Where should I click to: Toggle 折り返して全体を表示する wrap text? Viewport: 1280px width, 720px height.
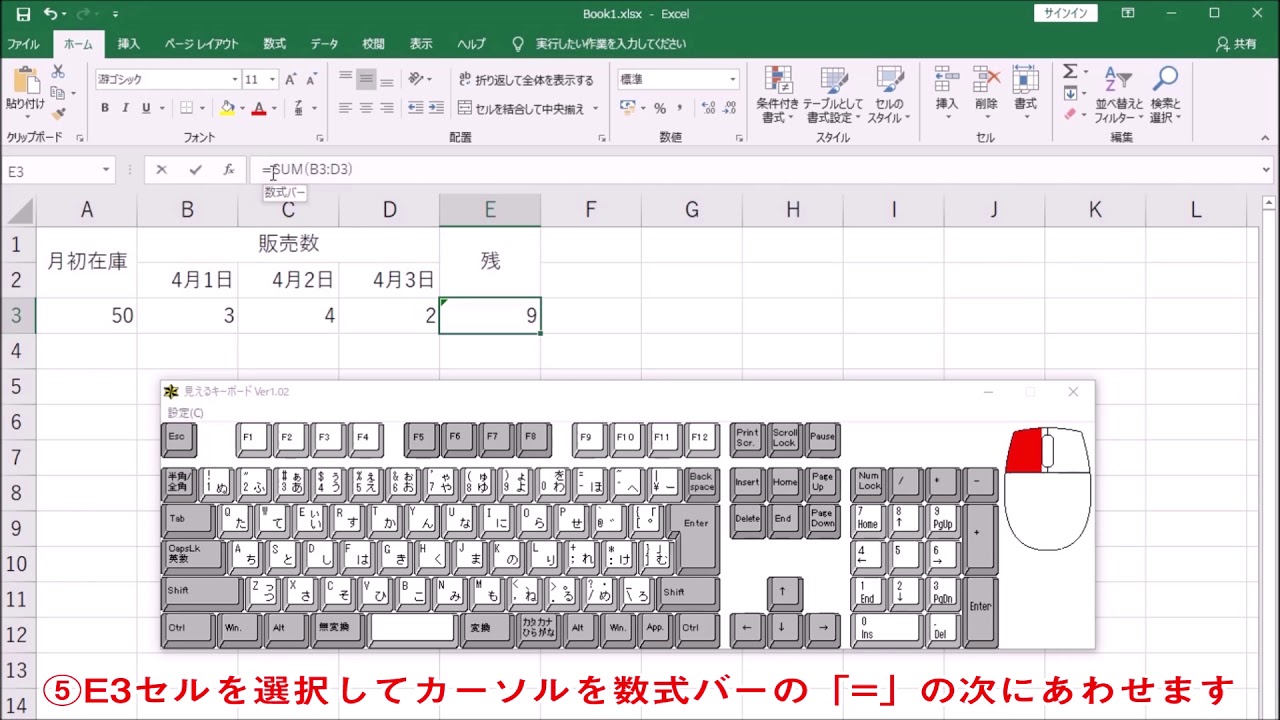(x=526, y=79)
